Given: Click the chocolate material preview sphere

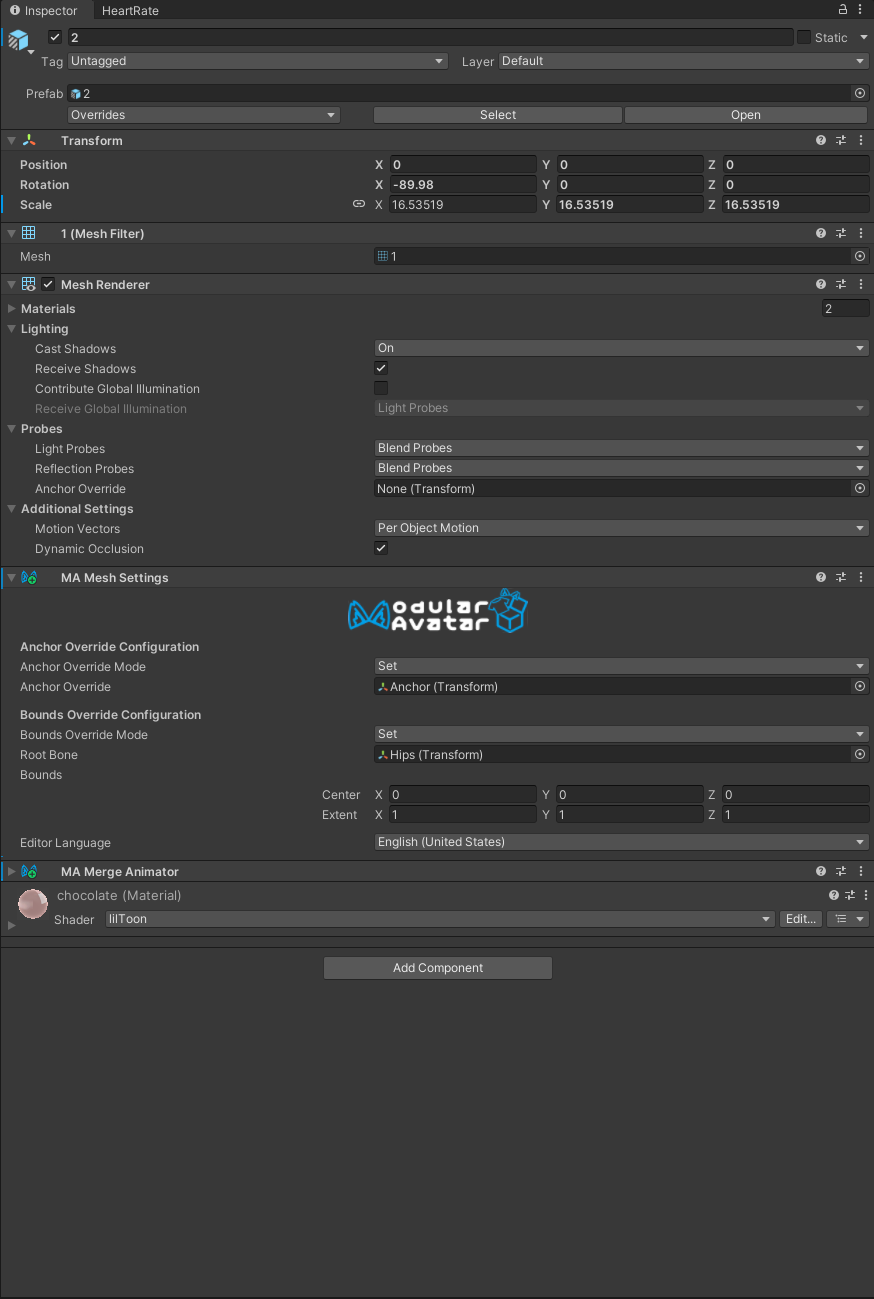Looking at the screenshot, I should click(x=33, y=904).
